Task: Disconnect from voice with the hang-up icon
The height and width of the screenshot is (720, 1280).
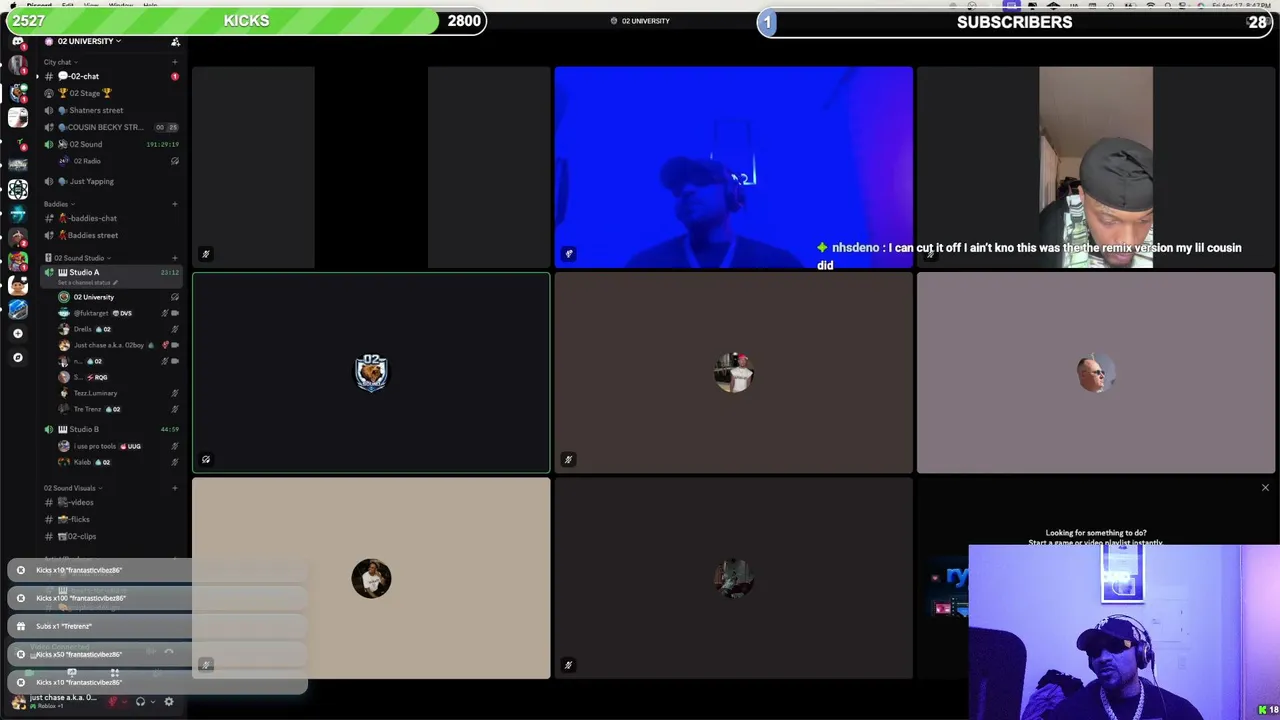Action: pyautogui.click(x=169, y=652)
